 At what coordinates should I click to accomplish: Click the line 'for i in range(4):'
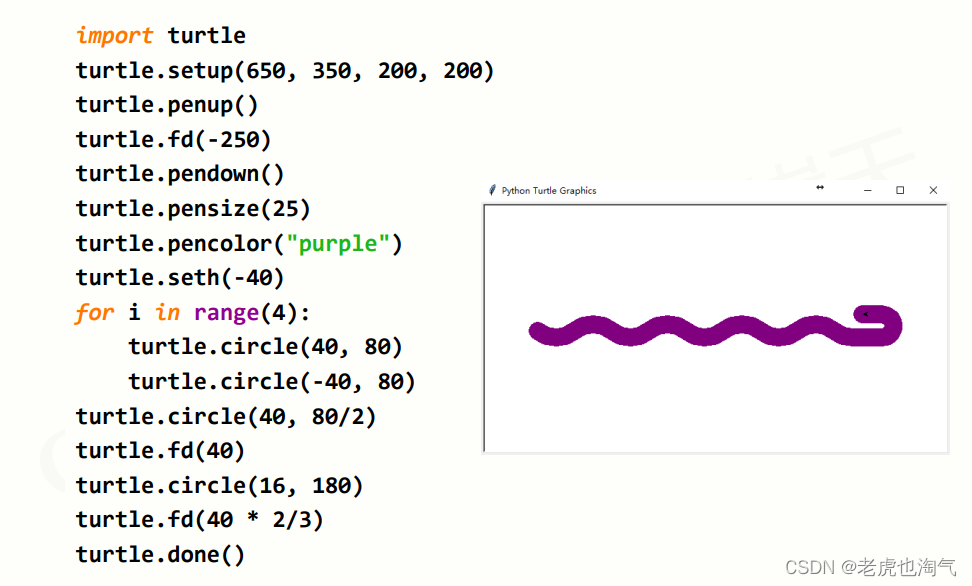coord(193,313)
